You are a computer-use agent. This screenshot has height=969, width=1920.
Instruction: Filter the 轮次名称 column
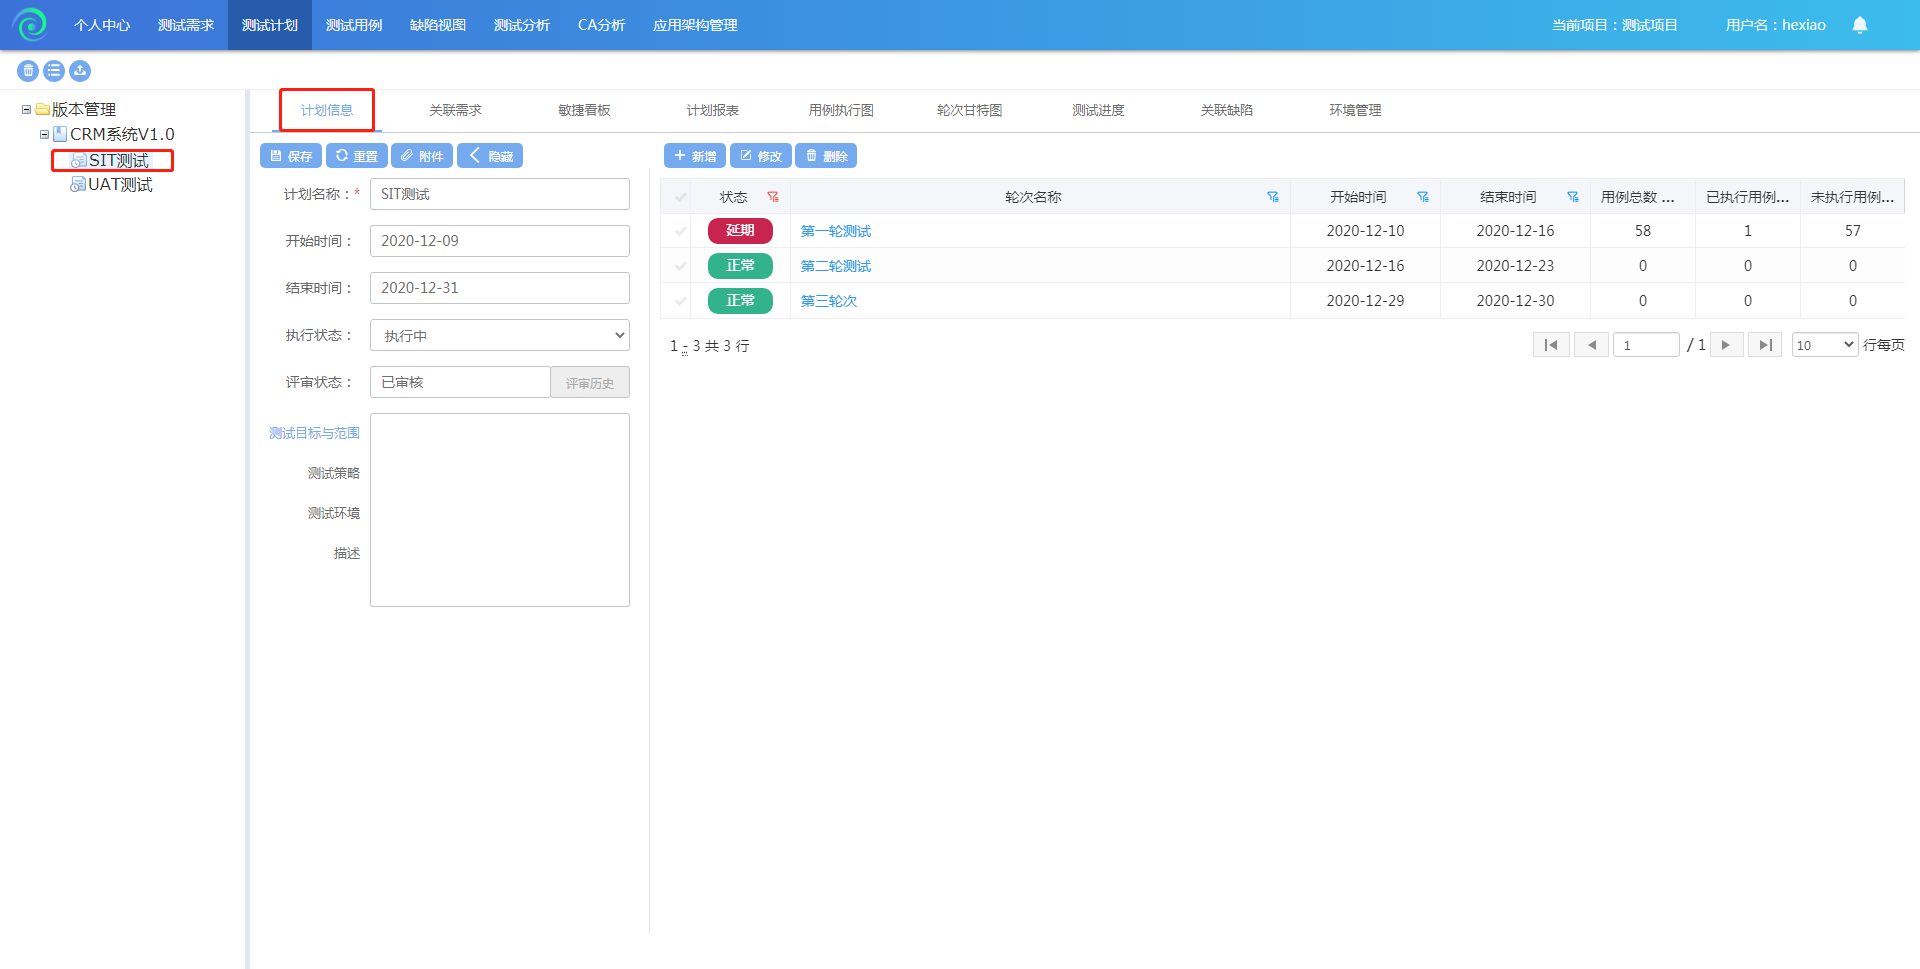[x=1273, y=197]
